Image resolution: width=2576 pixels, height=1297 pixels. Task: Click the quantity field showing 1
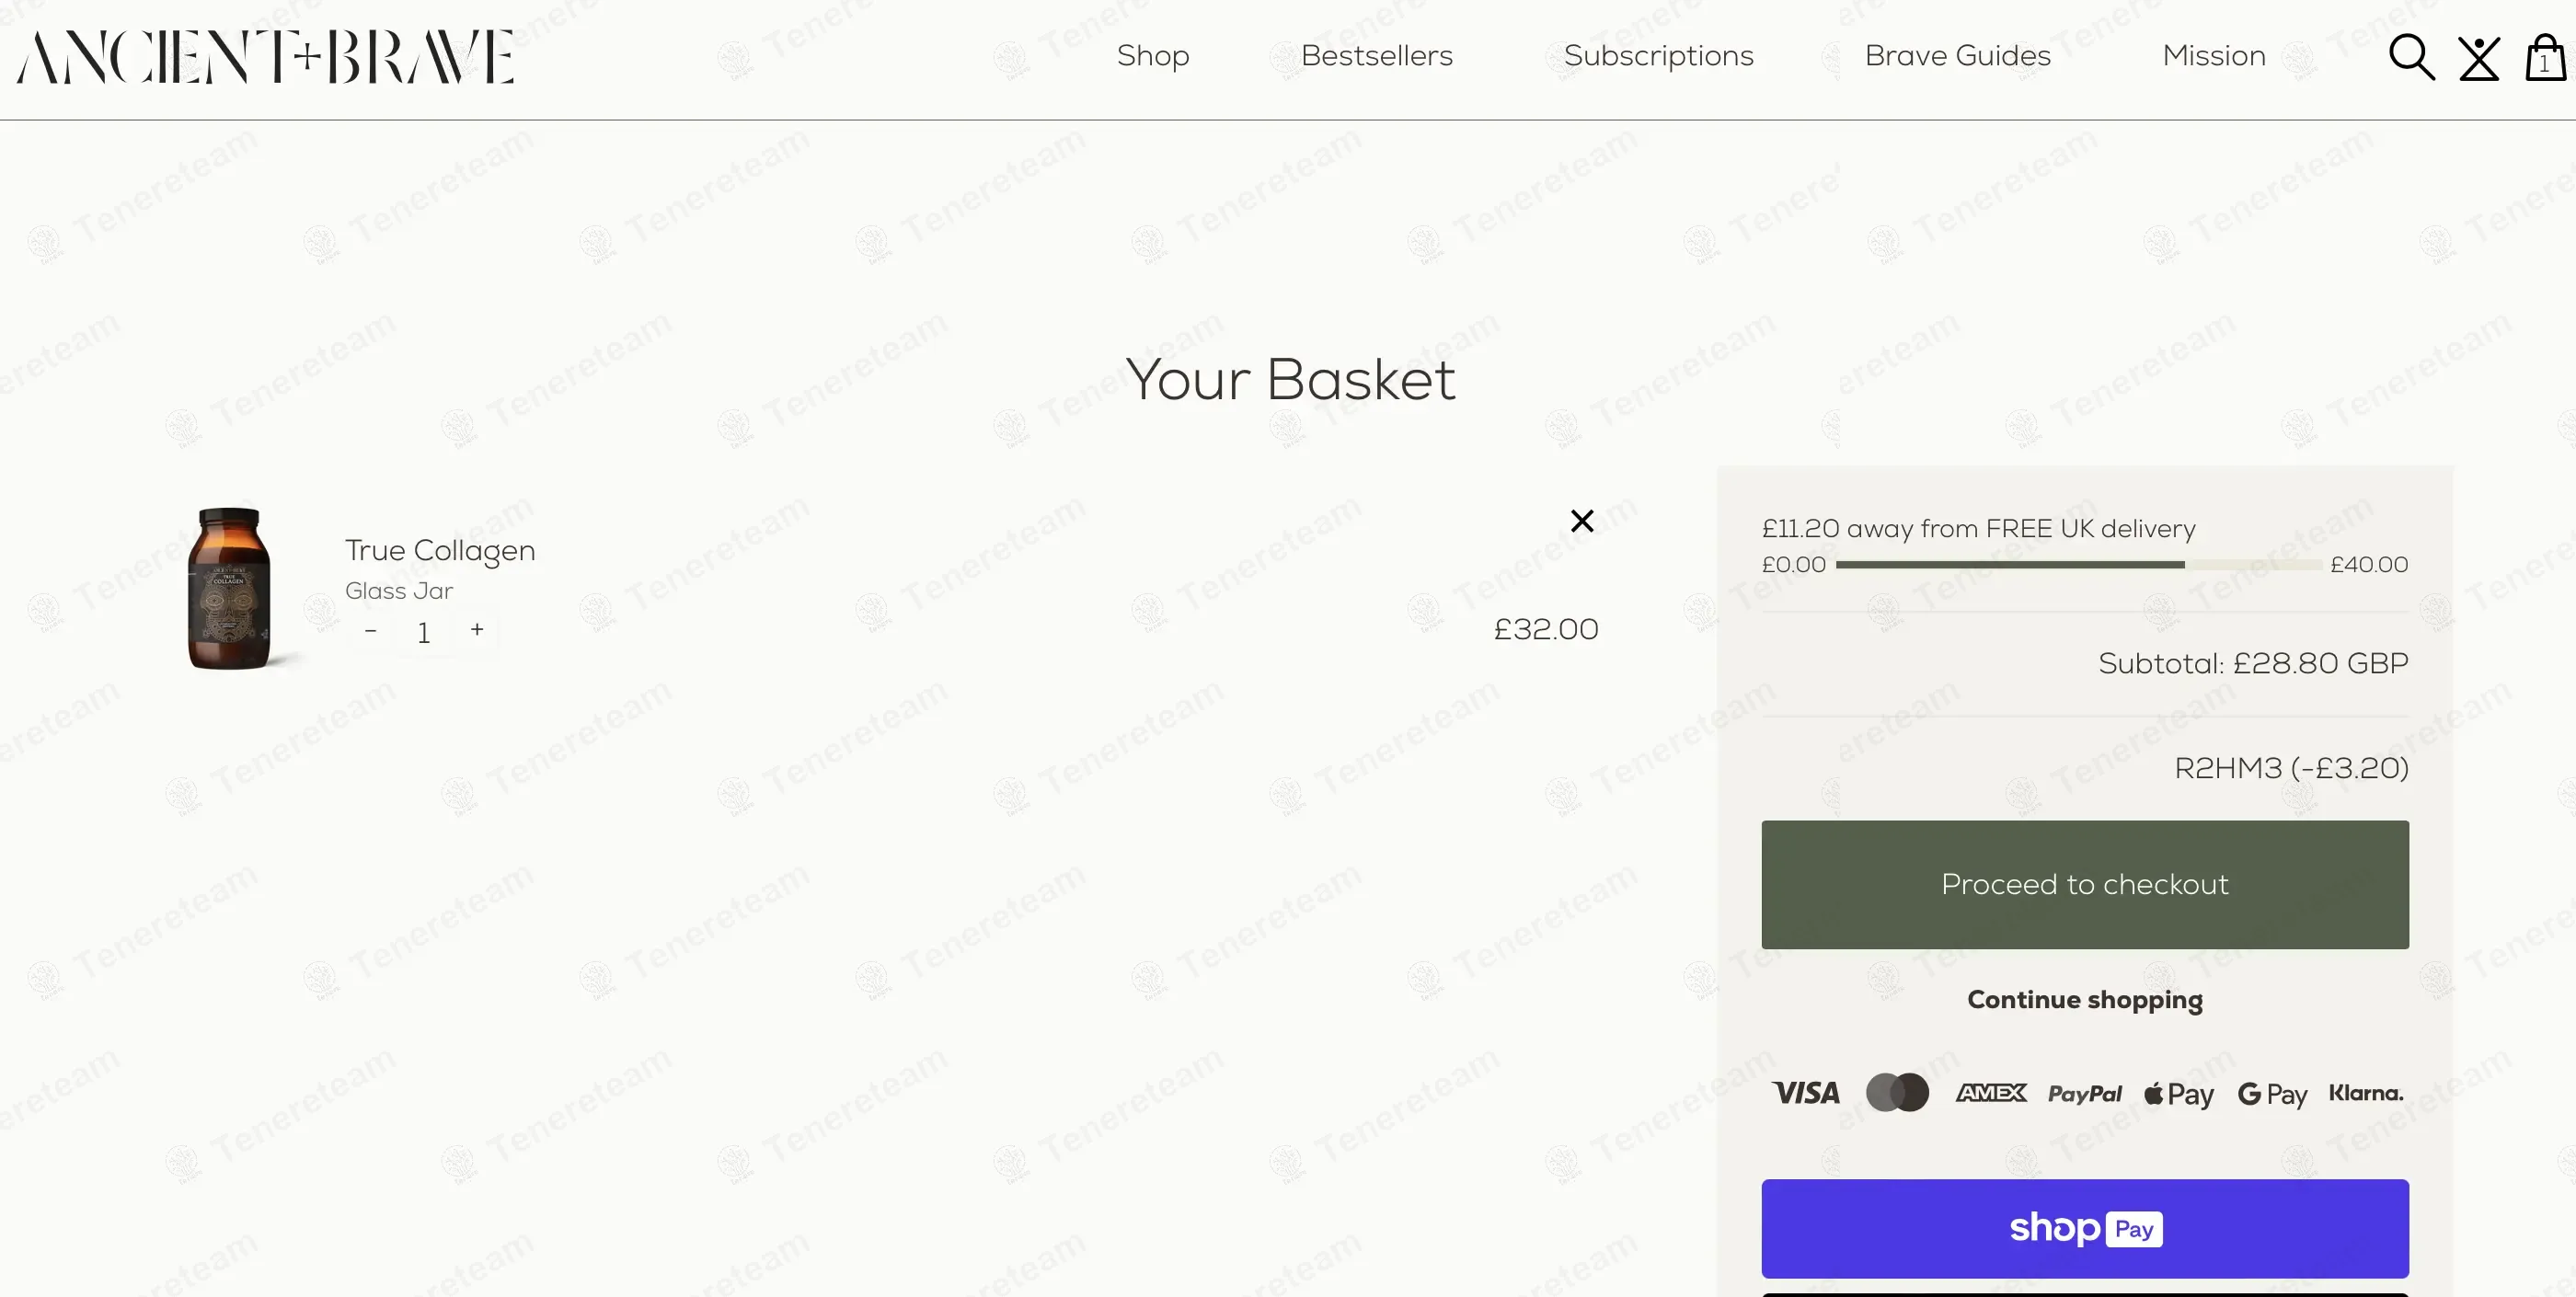click(x=424, y=632)
